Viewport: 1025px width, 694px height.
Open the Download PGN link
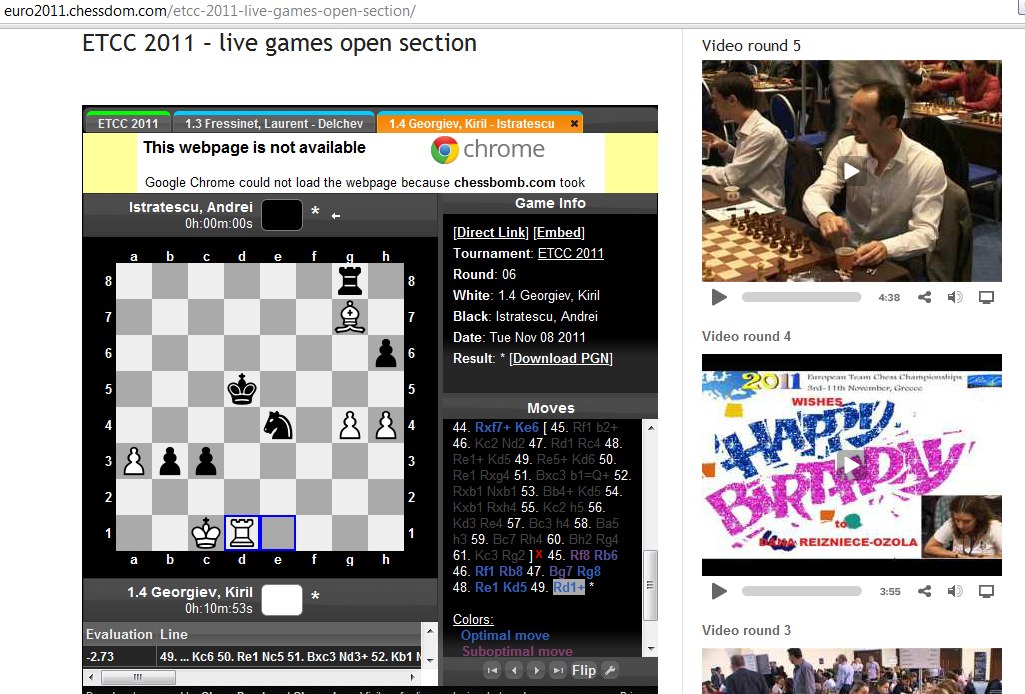560,358
